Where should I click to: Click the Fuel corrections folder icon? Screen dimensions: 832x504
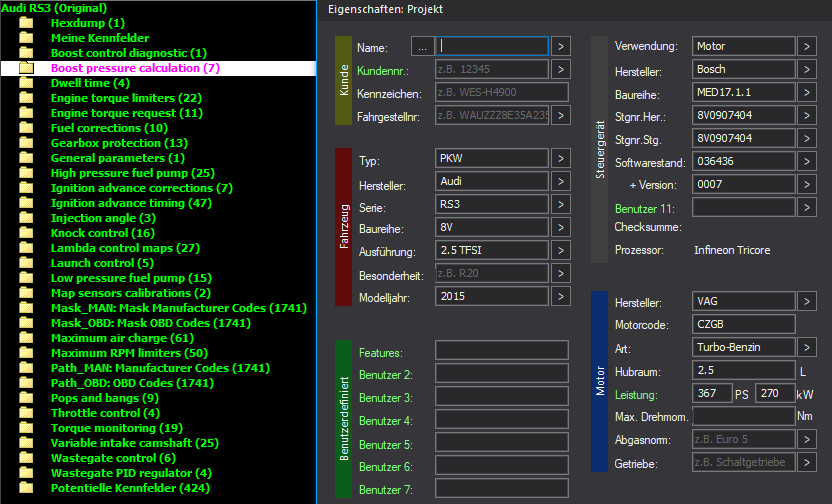[x=26, y=128]
